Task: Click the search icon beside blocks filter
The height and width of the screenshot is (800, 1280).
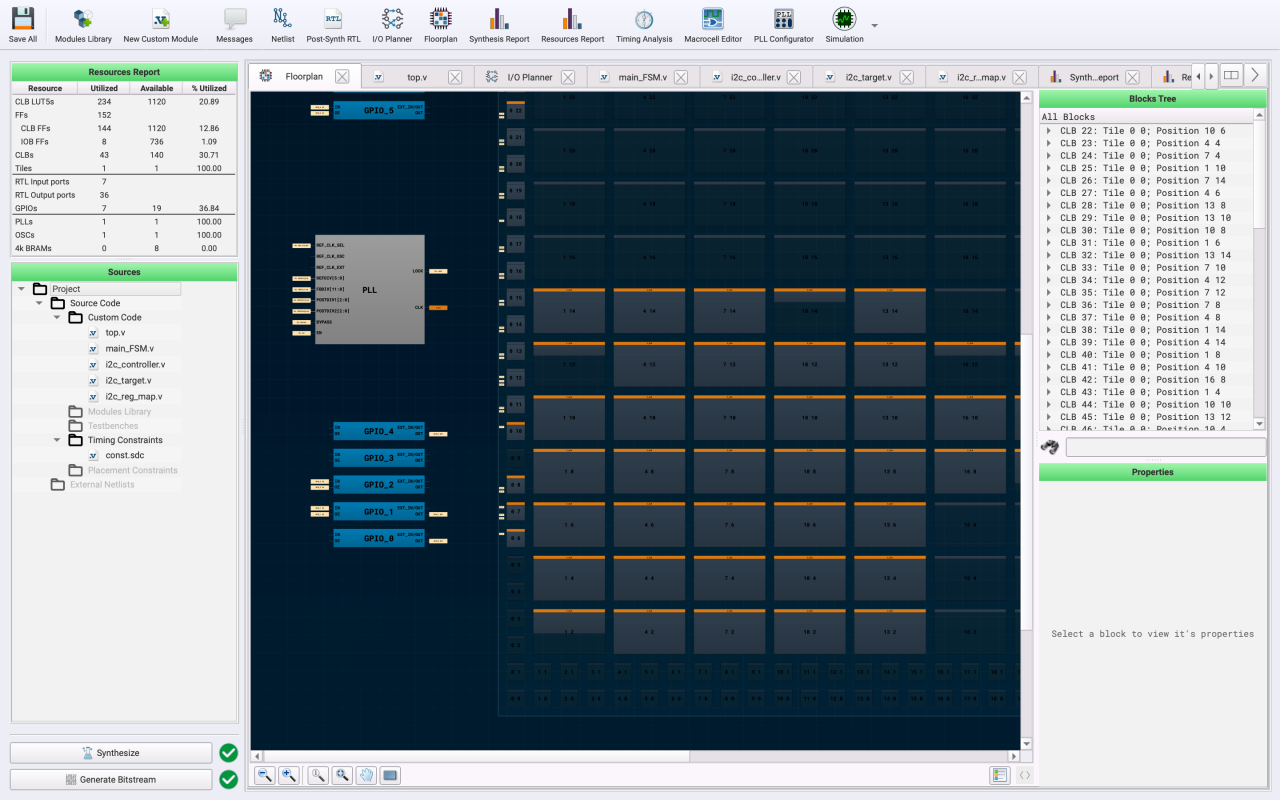Action: pyautogui.click(x=1050, y=447)
